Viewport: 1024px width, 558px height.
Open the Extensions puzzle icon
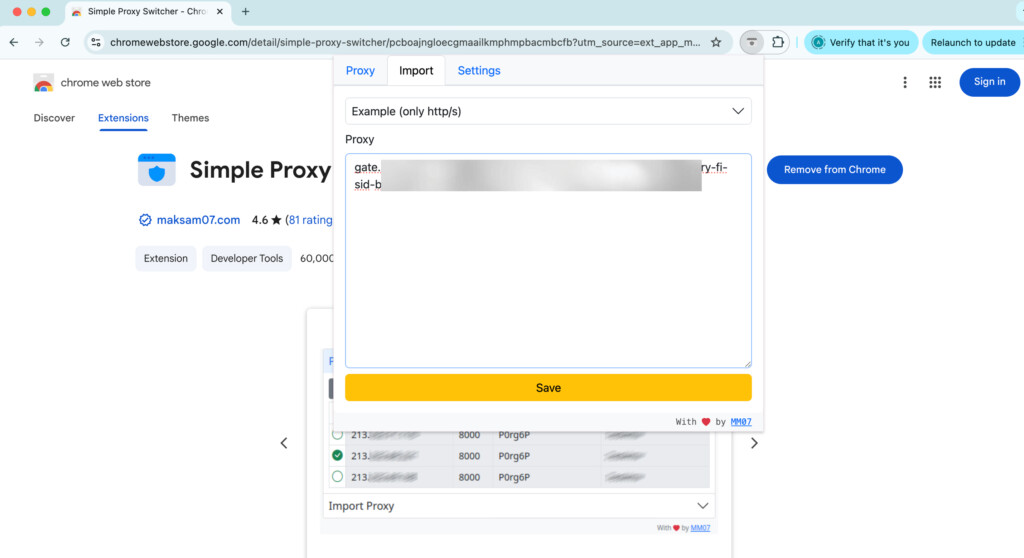tap(778, 42)
